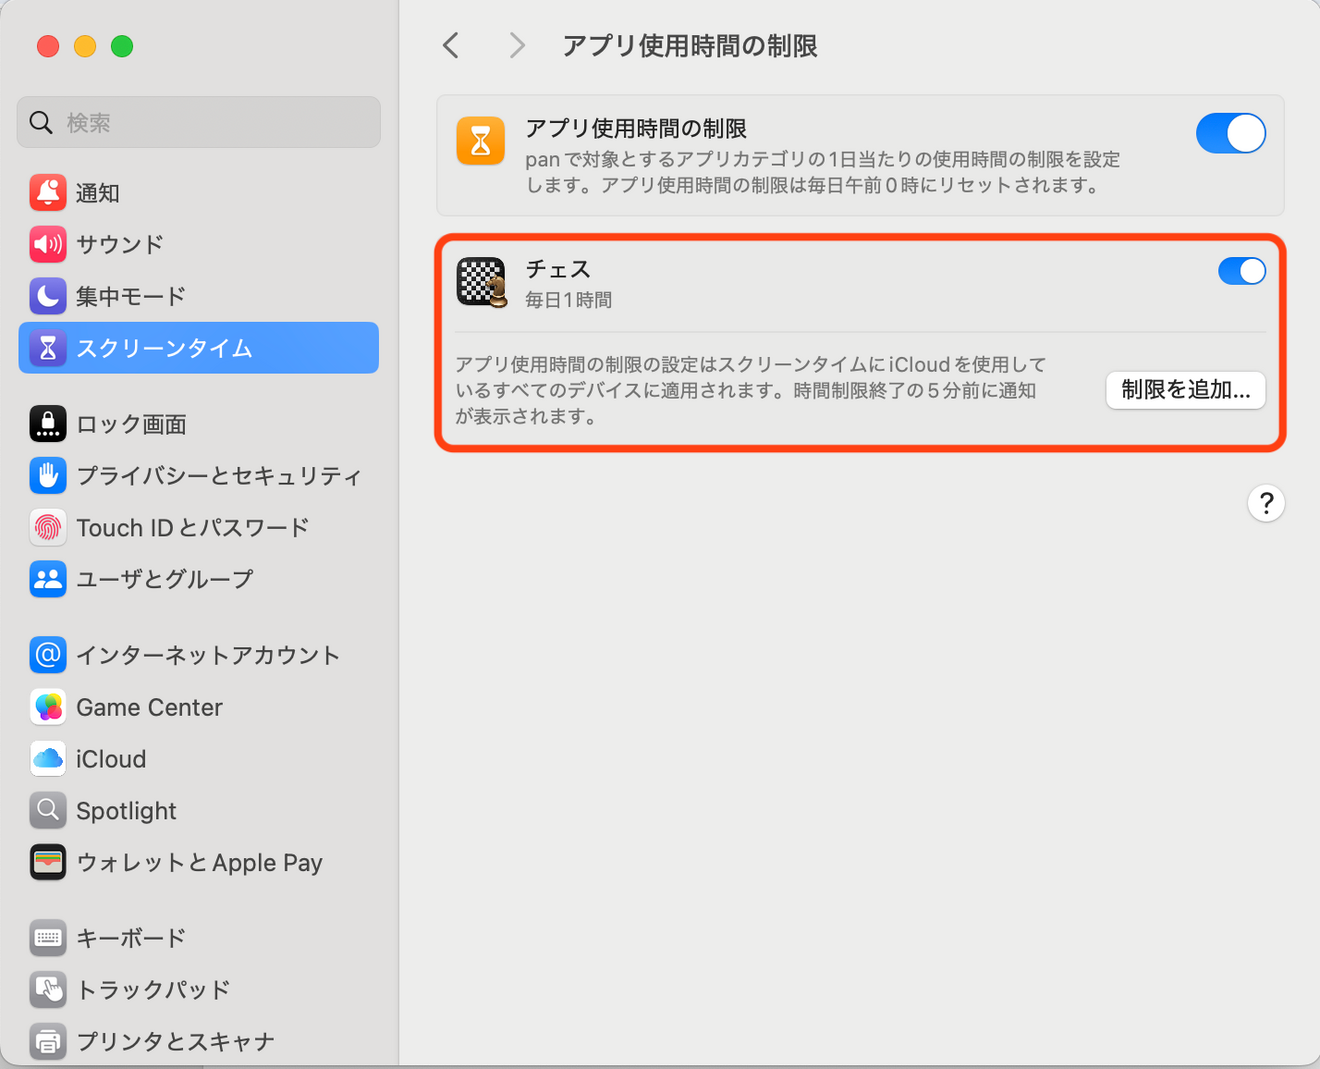Click the Trackpad icon in sidebar
Screen dimensions: 1320x1069
pos(48,990)
